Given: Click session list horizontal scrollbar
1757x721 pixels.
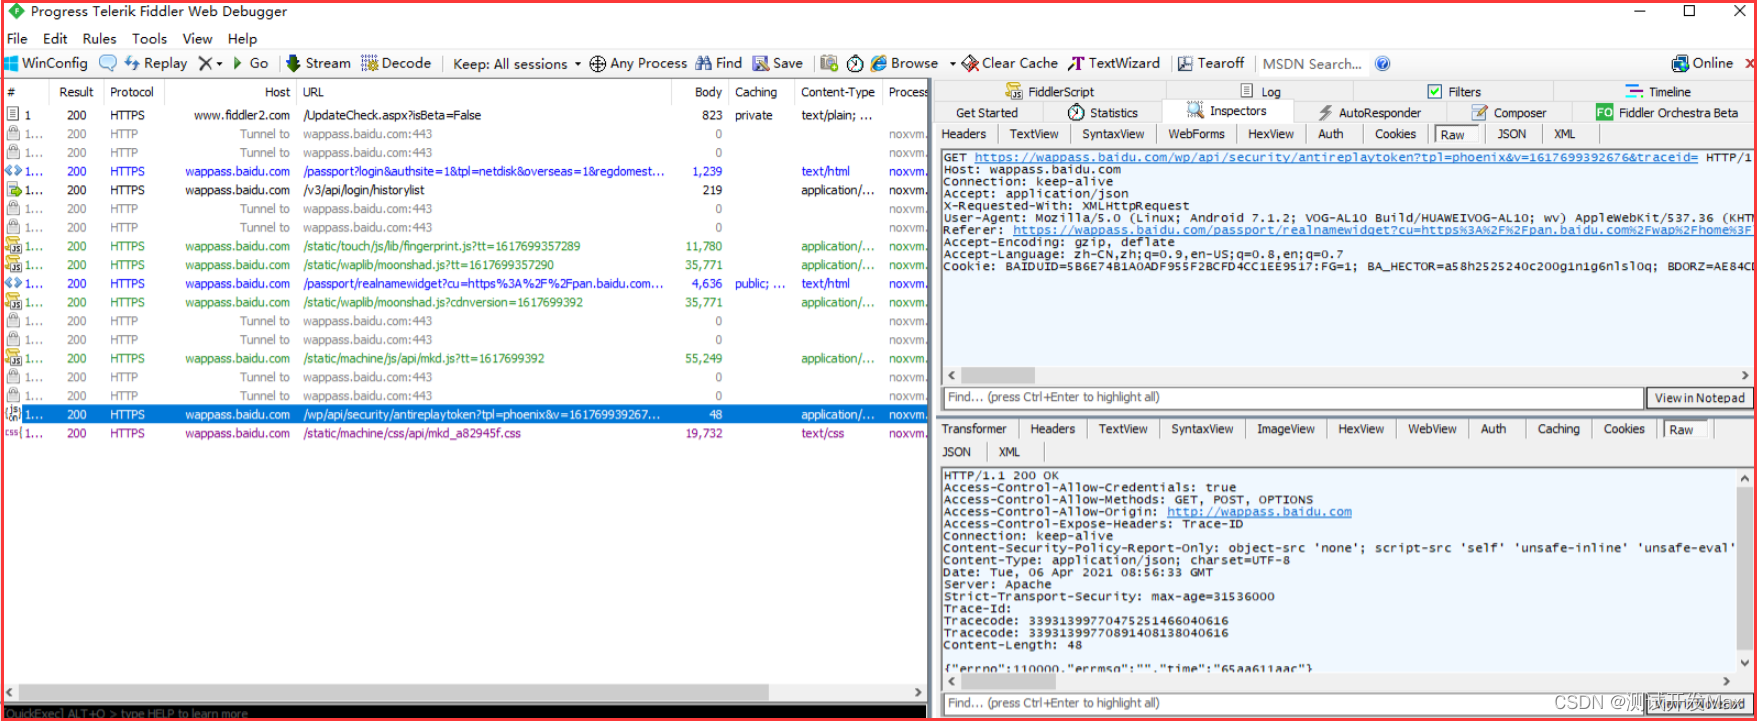Looking at the screenshot, I should pyautogui.click(x=394, y=692).
